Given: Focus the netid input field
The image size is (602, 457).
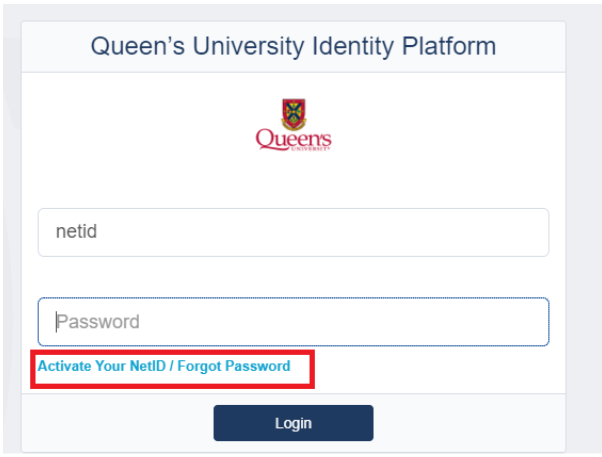Looking at the screenshot, I should click(x=293, y=232).
